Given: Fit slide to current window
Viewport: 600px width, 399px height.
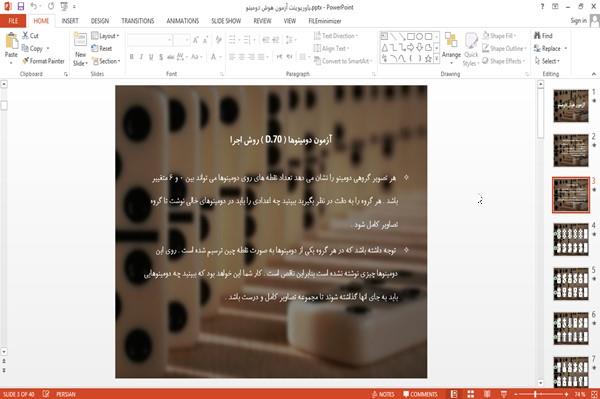Looking at the screenshot, I should 594,394.
